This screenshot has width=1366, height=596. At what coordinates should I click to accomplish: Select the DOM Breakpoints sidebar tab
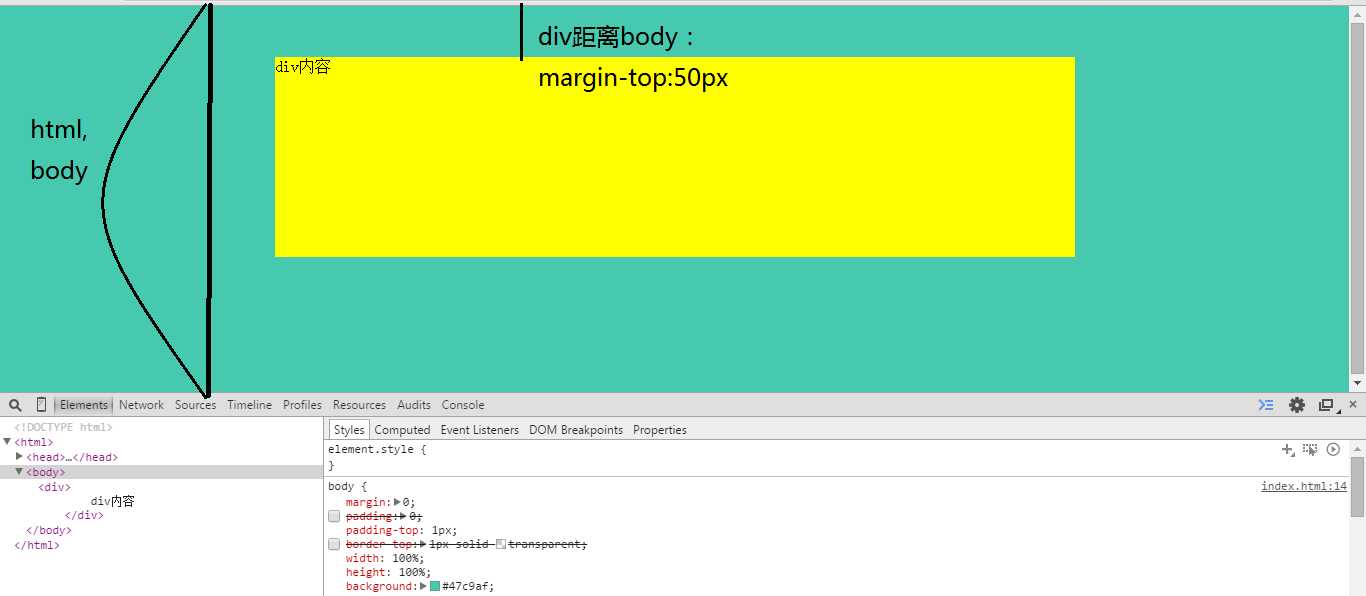click(x=576, y=430)
